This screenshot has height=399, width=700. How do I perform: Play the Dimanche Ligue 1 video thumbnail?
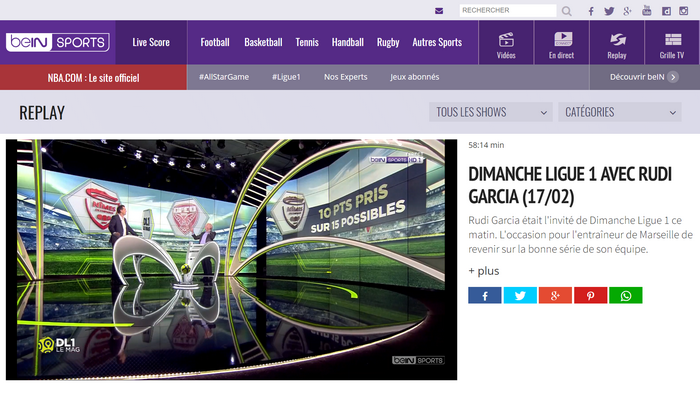click(x=231, y=260)
